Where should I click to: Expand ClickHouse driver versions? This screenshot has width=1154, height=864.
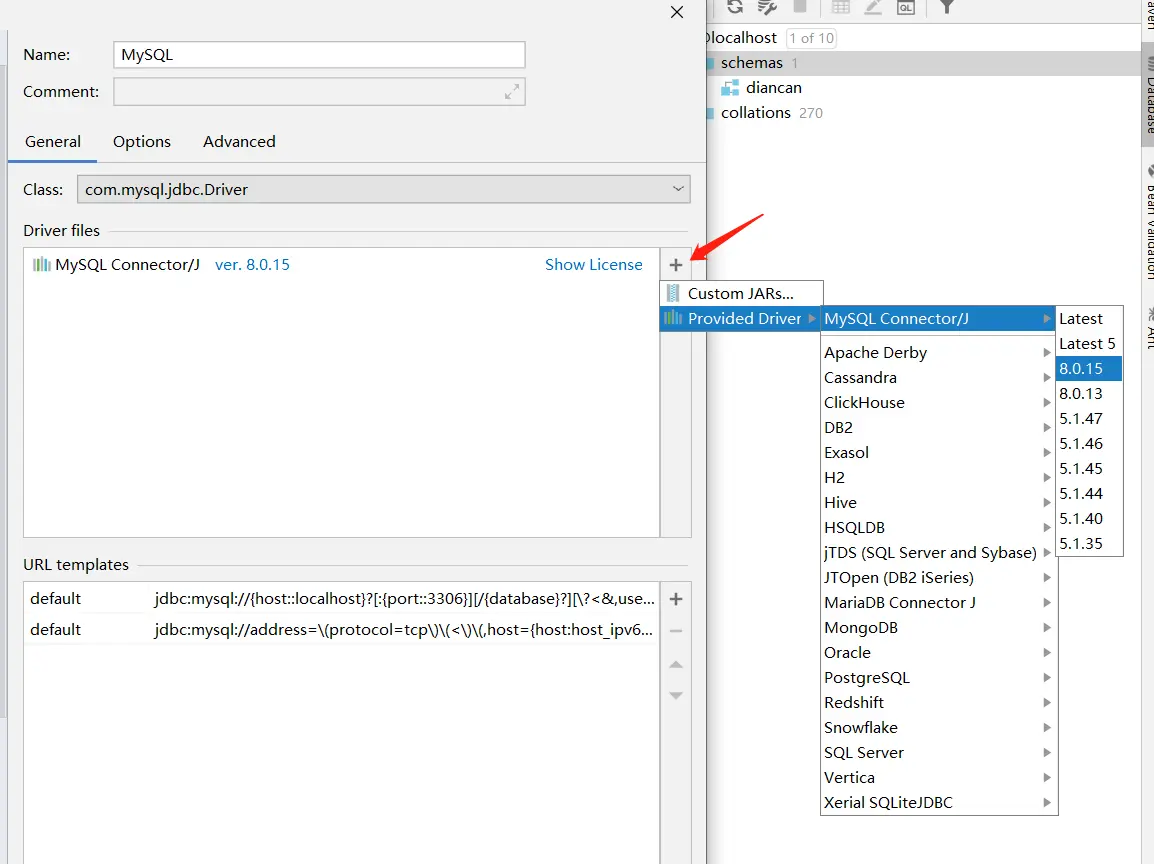tap(1047, 403)
